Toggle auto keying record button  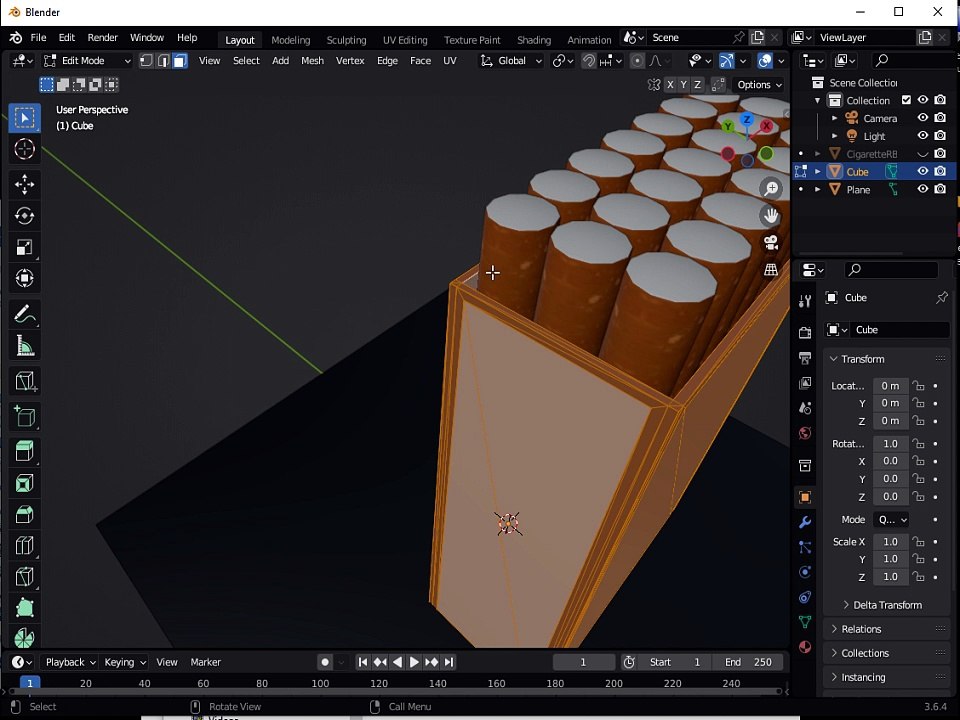pos(325,662)
